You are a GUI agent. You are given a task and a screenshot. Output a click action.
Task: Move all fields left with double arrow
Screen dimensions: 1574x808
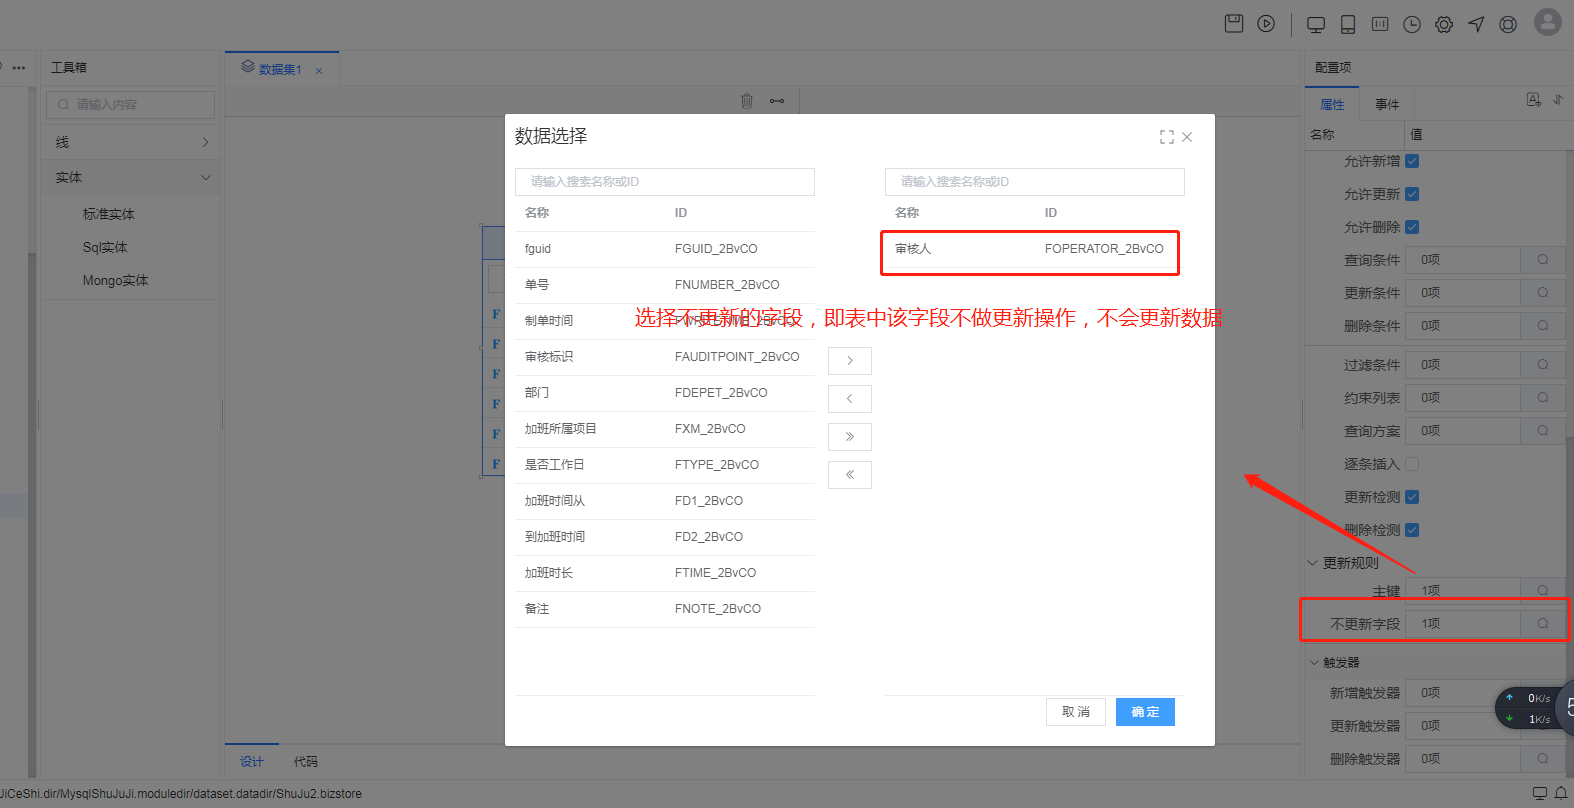850,475
